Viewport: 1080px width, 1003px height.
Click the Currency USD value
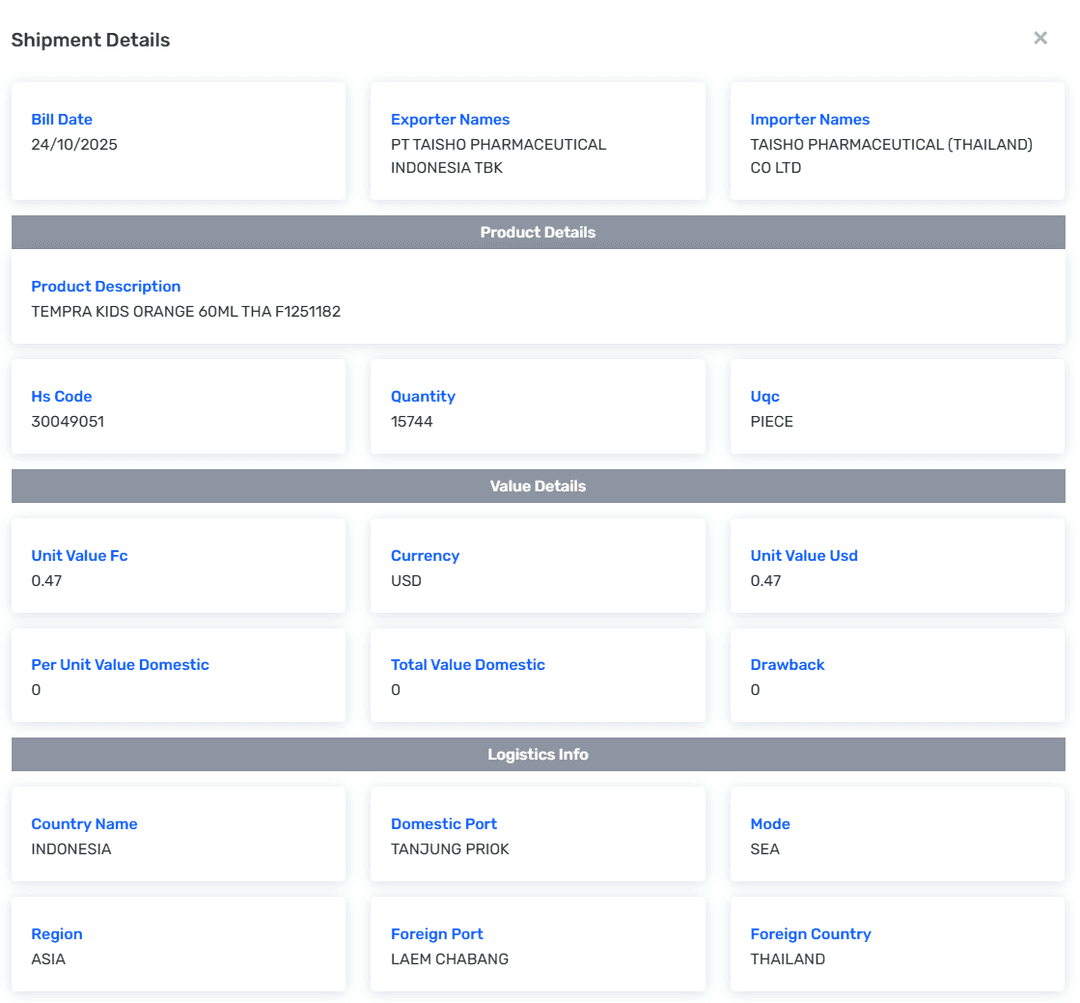pos(406,580)
